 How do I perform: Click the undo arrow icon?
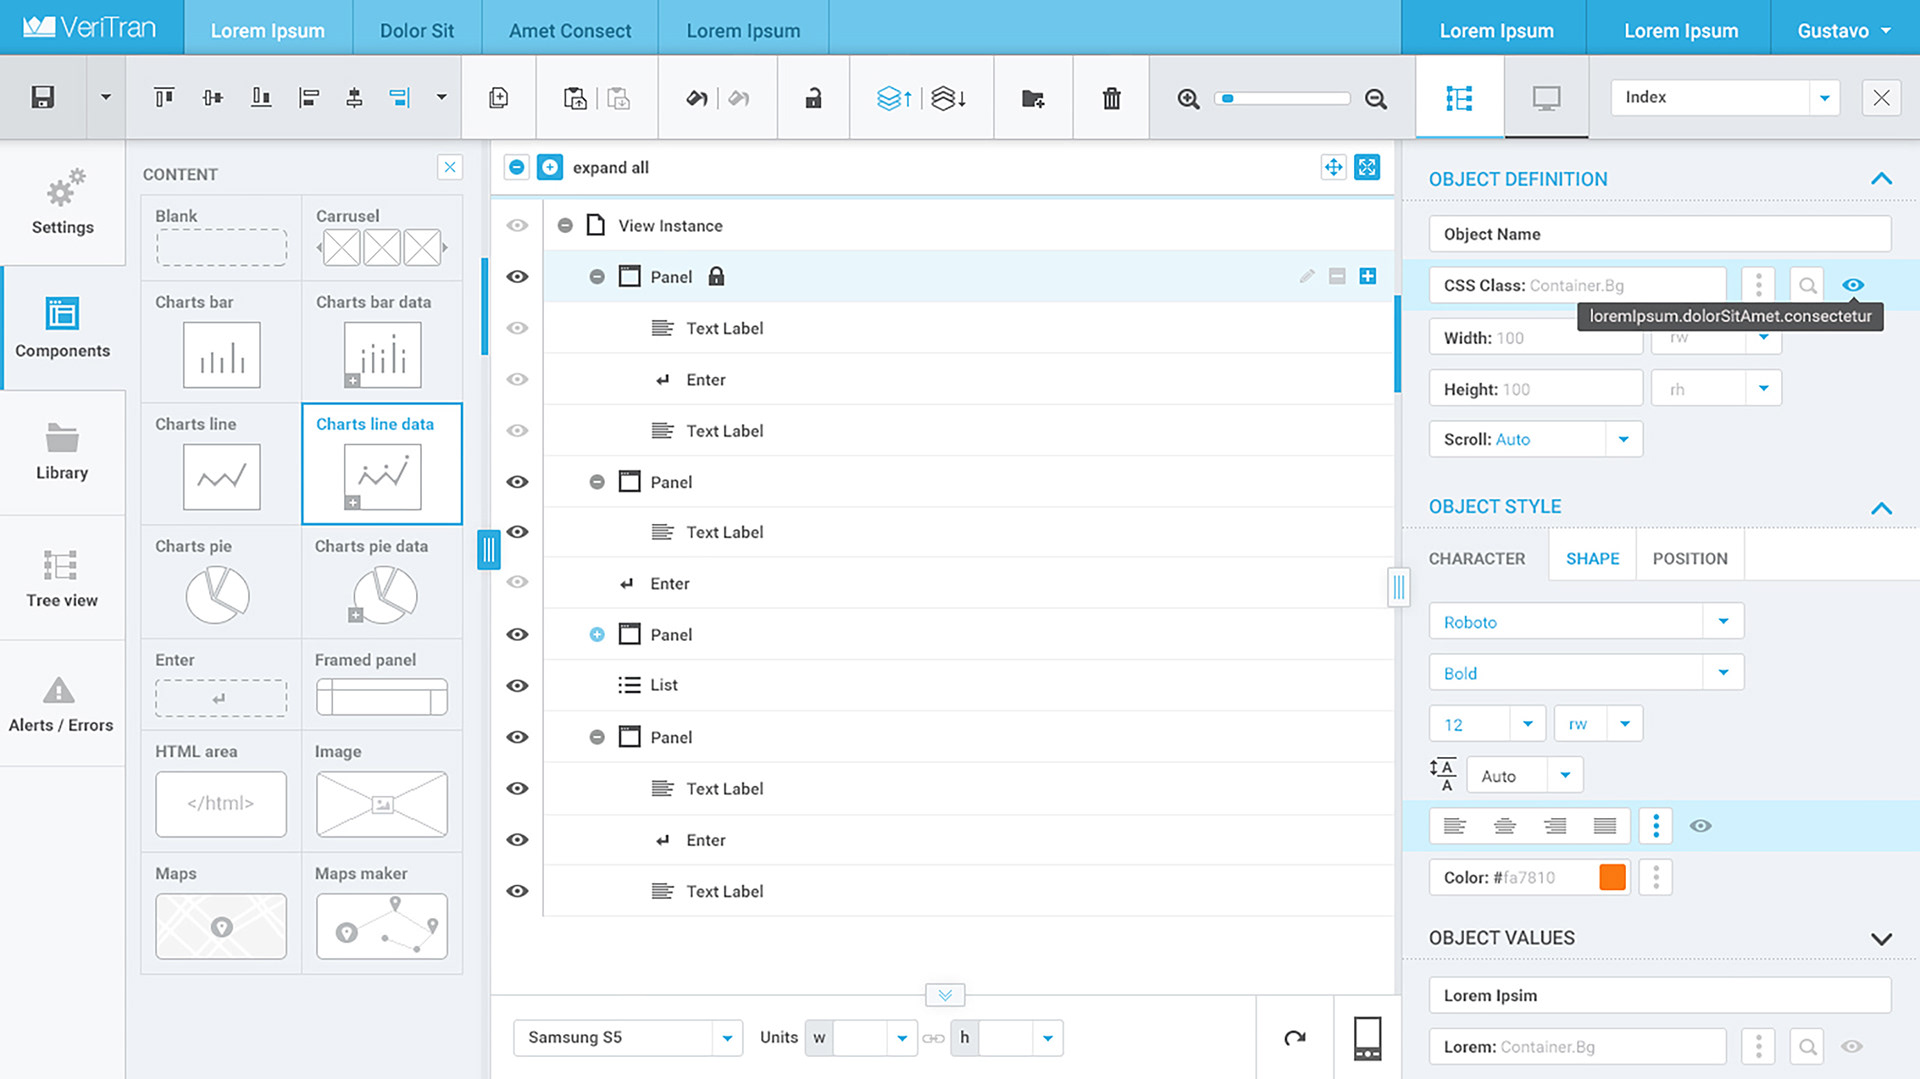tap(697, 98)
